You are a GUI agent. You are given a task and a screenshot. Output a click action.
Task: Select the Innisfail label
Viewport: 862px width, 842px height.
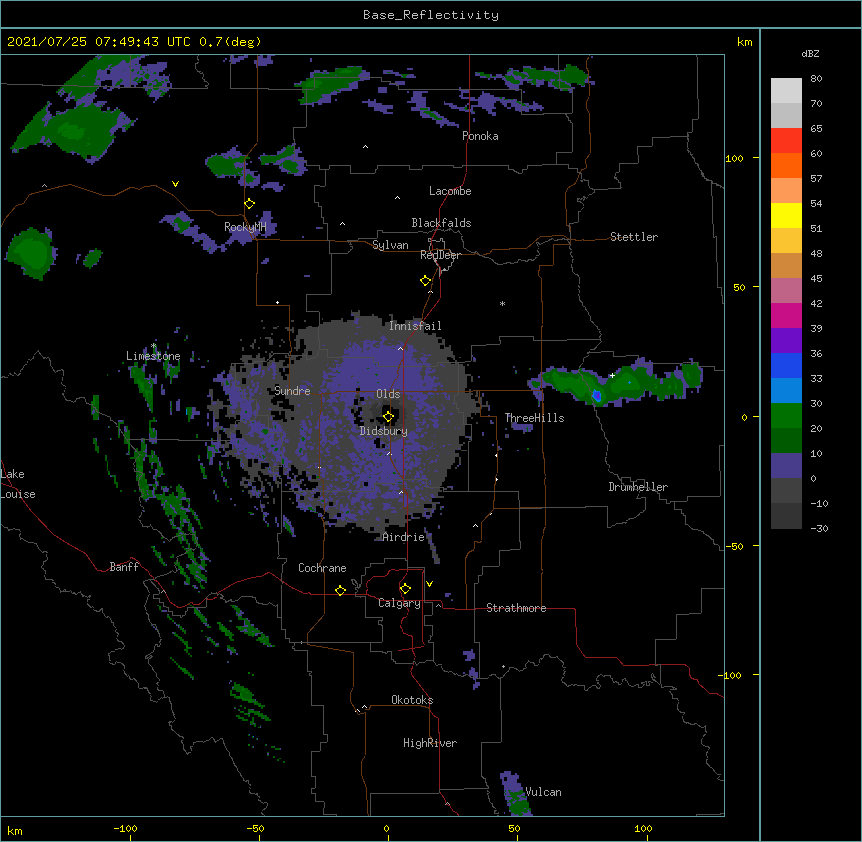coord(415,326)
